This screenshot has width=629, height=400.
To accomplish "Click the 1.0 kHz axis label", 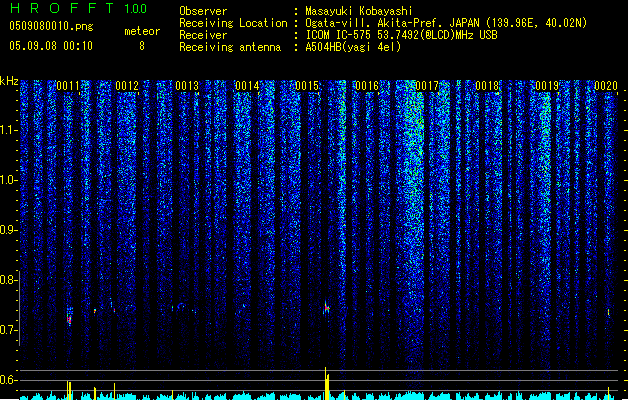I will click(x=8, y=180).
